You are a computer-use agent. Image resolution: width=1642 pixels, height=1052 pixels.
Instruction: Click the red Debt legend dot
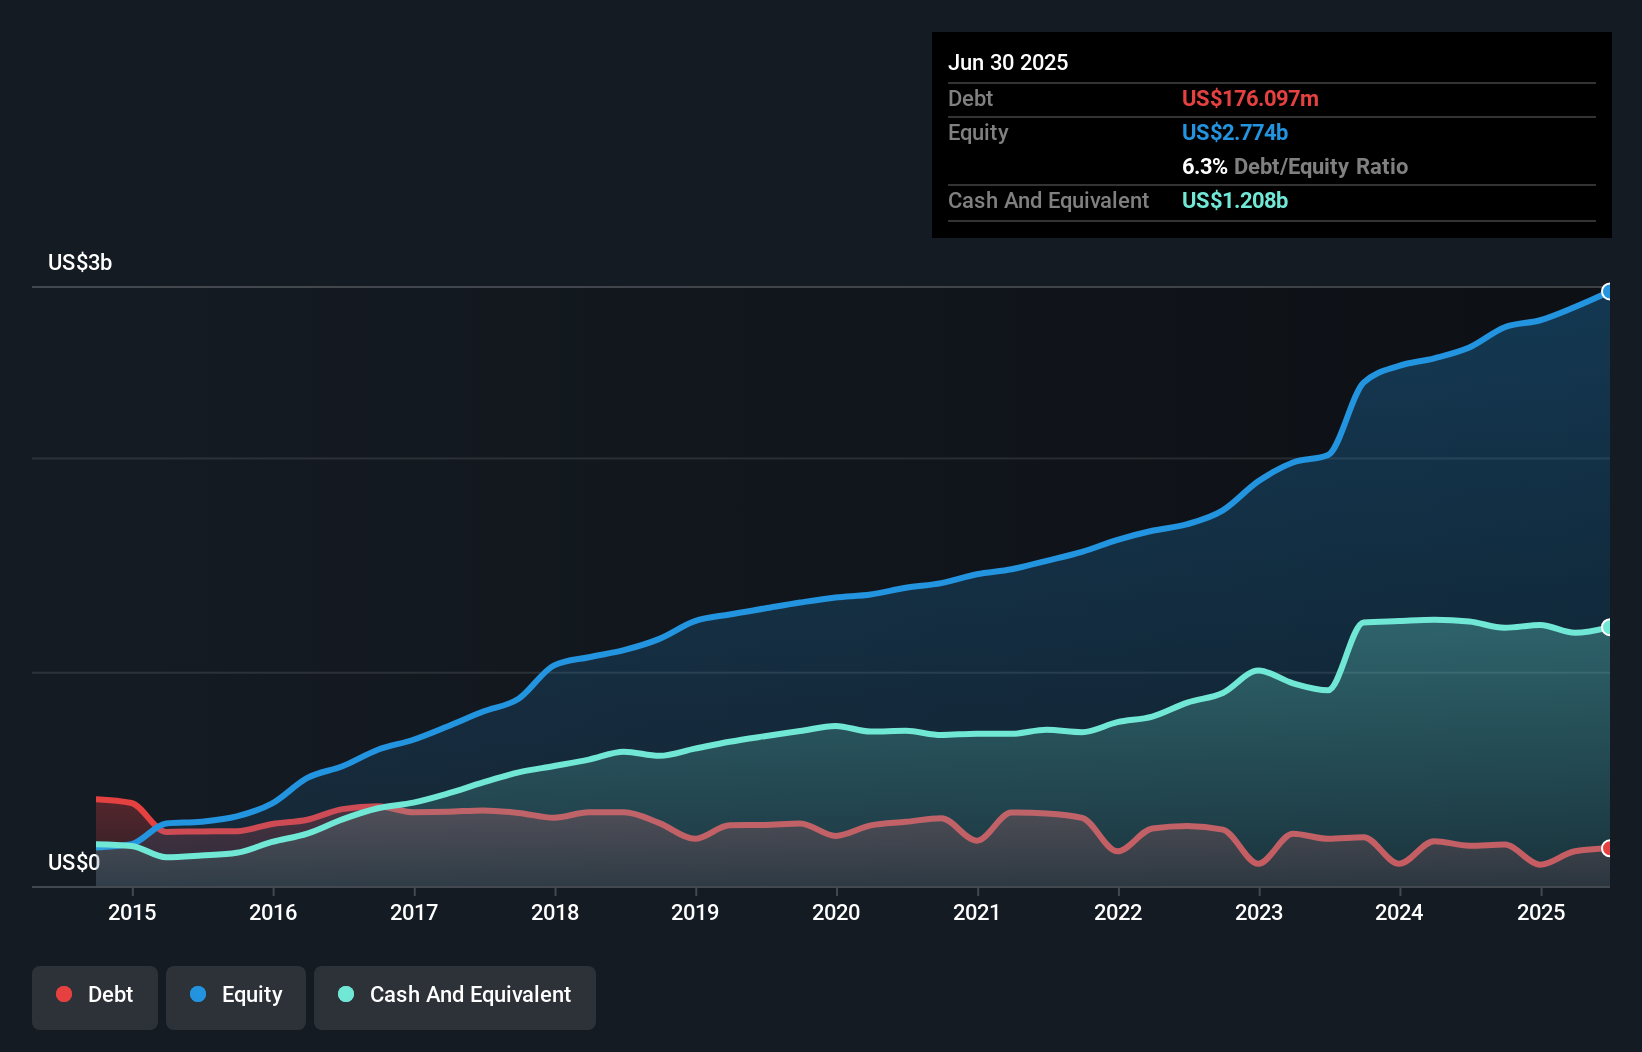pos(63,994)
